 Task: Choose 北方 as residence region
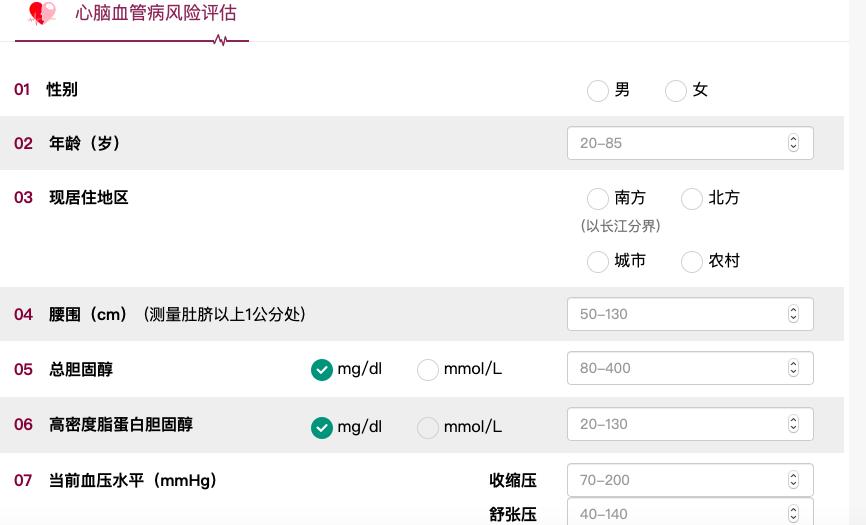point(692,199)
